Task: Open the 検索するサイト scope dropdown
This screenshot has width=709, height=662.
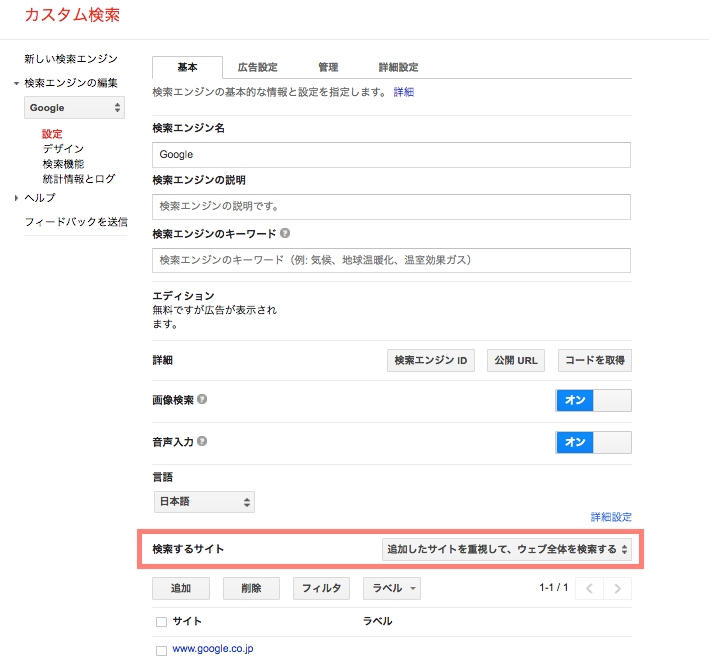Action: pos(506,549)
